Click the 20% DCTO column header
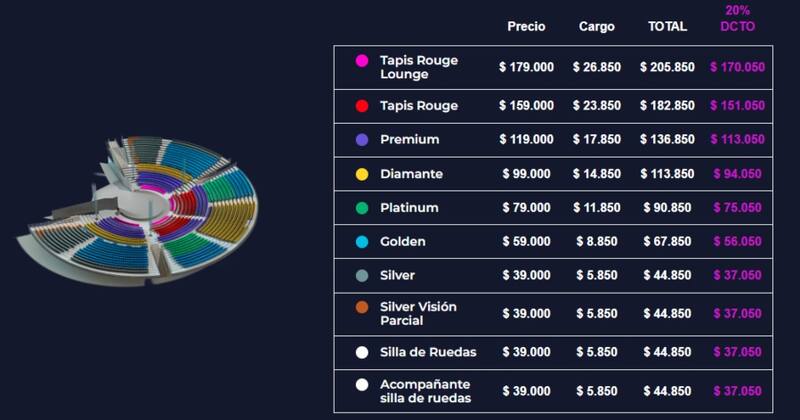800x420 pixels. point(737,18)
